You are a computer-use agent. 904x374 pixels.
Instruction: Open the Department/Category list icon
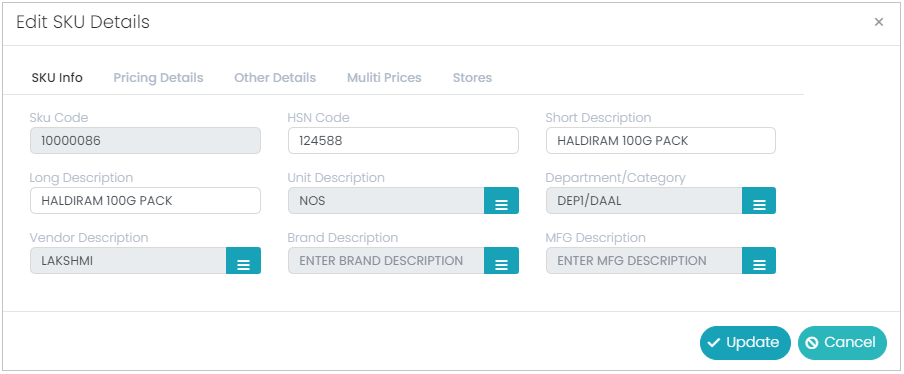coord(759,201)
